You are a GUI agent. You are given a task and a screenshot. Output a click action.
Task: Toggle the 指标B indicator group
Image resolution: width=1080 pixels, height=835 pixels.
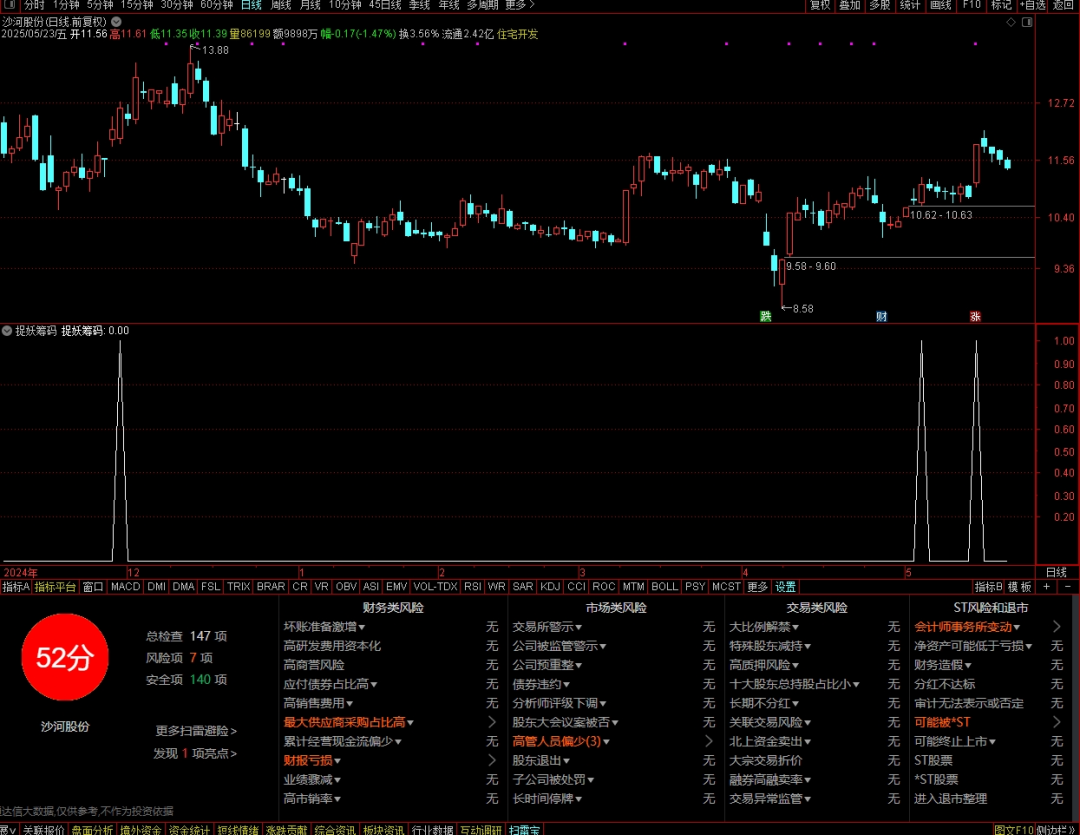(988, 587)
